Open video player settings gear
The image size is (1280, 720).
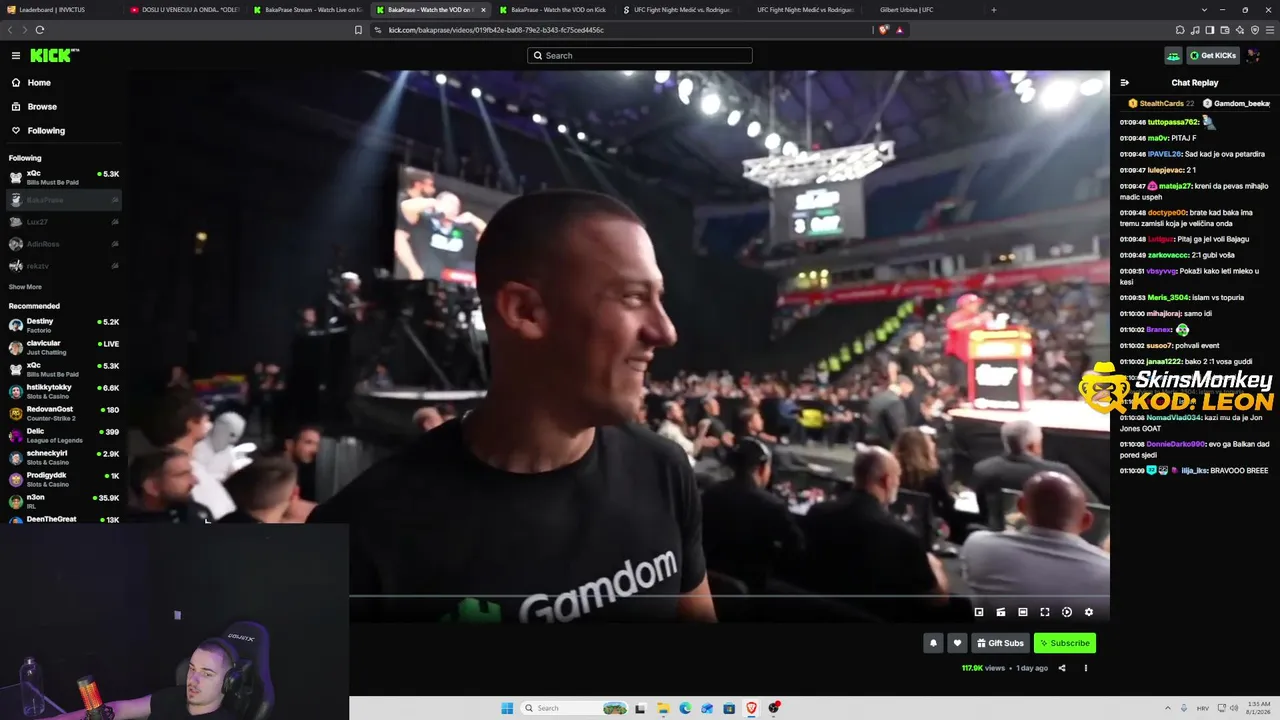(1089, 612)
